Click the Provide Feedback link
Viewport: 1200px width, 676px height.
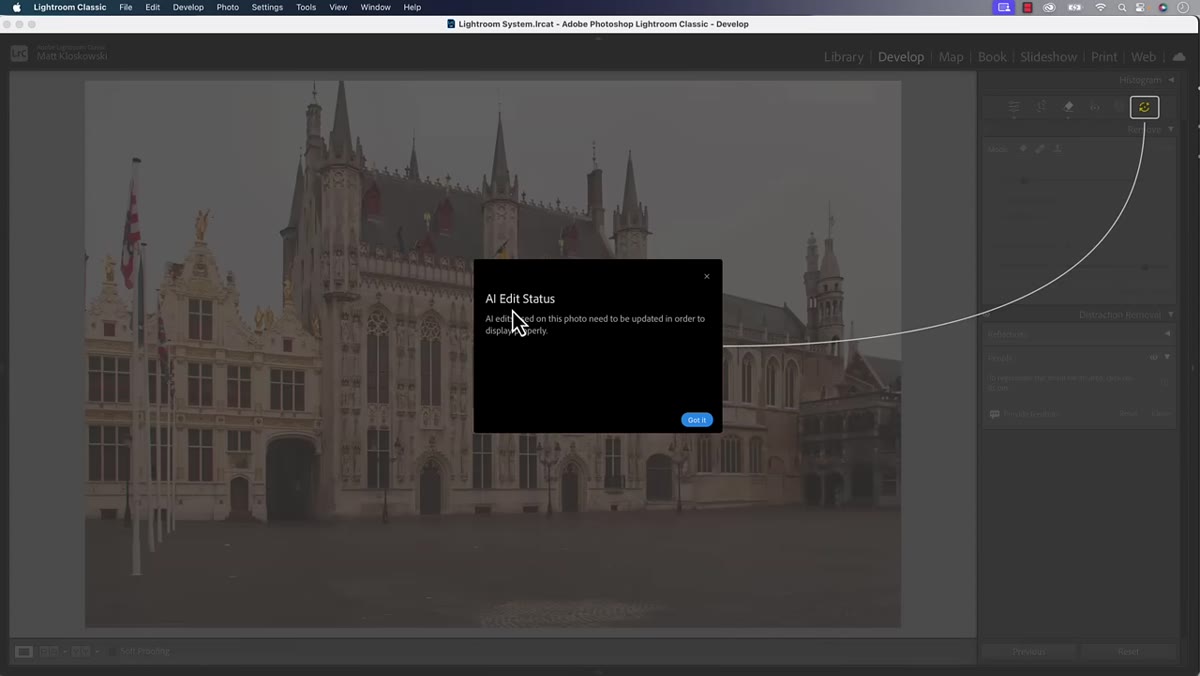(1030, 413)
